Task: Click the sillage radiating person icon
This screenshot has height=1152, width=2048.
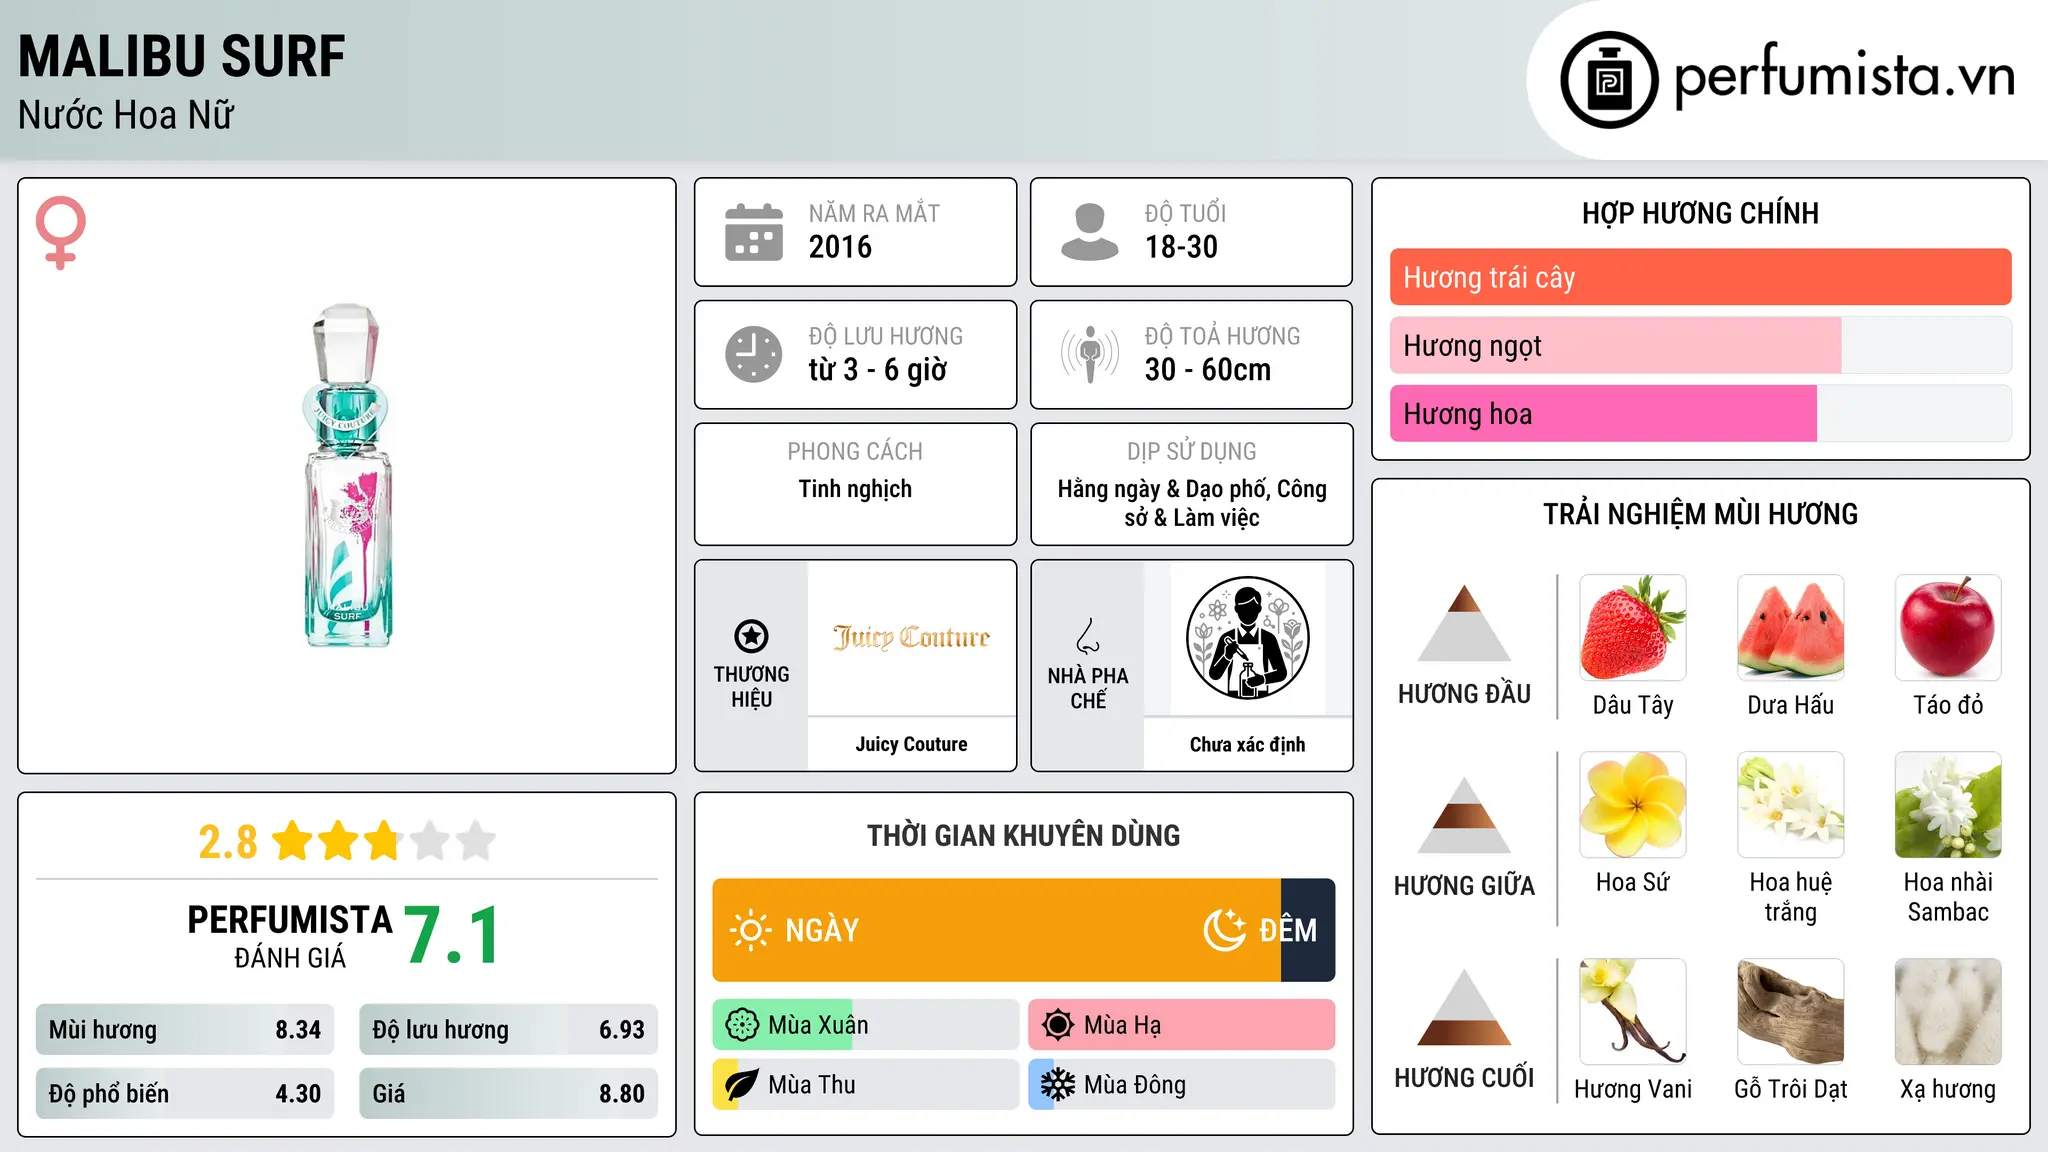Action: tap(1090, 354)
